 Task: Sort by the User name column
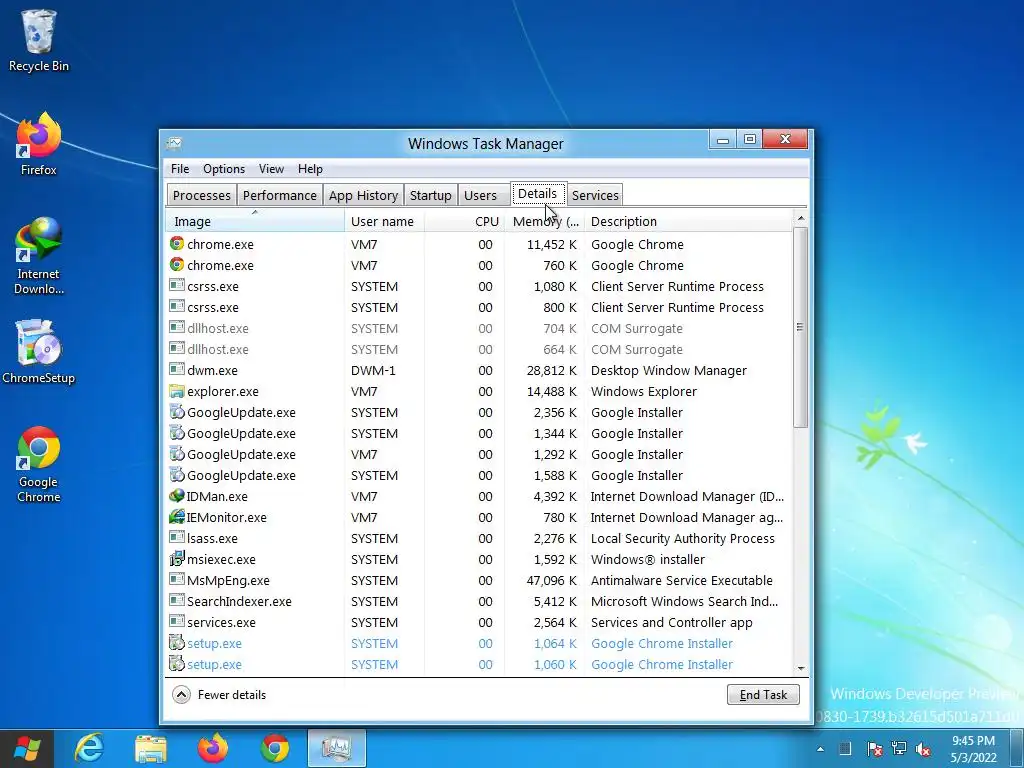coord(384,221)
